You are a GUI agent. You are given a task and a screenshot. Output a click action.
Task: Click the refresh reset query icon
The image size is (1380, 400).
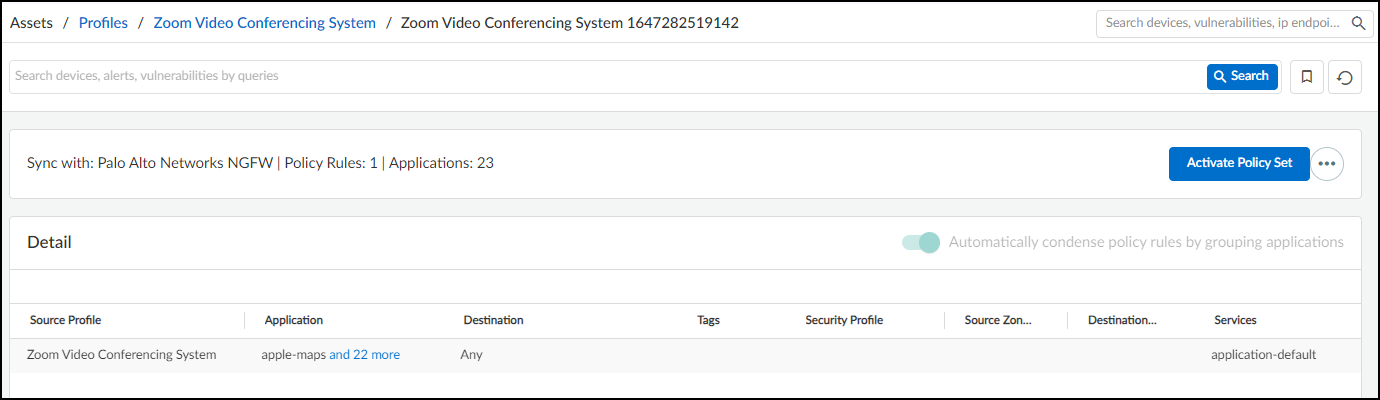tap(1345, 77)
